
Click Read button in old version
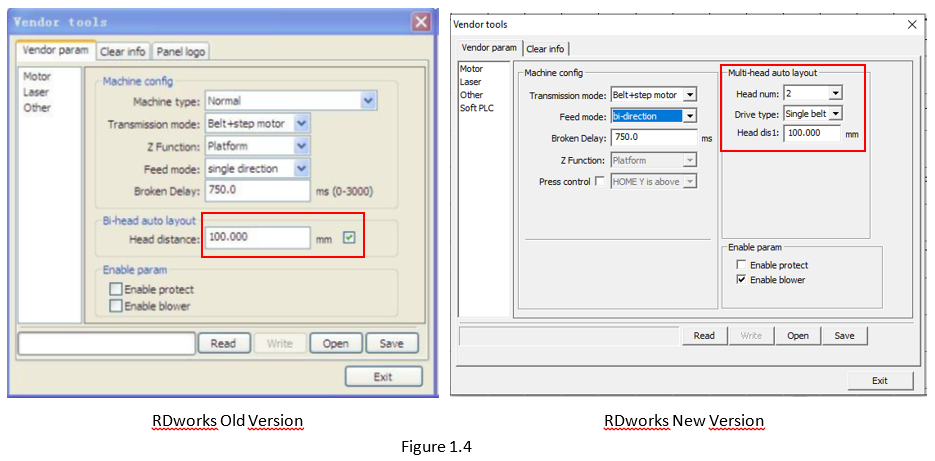223,344
